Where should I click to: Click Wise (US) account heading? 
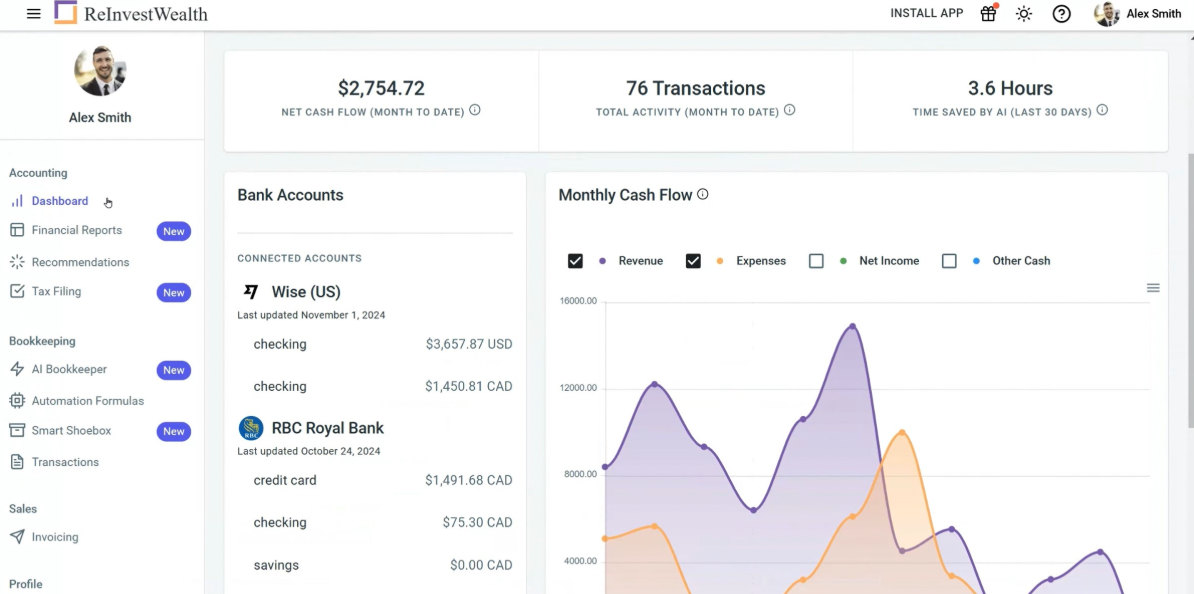(x=306, y=292)
